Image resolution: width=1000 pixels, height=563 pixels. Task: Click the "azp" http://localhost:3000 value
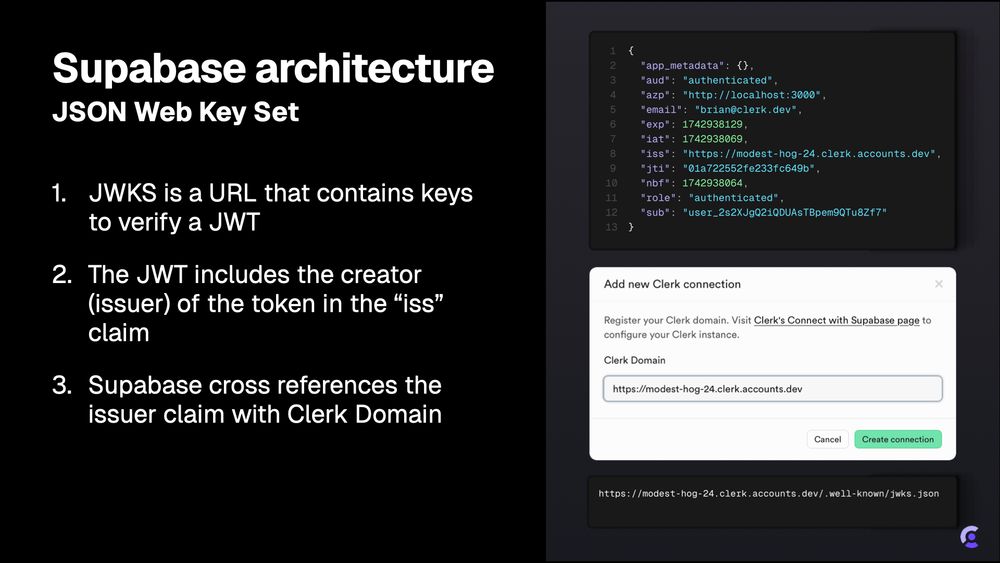coord(754,95)
